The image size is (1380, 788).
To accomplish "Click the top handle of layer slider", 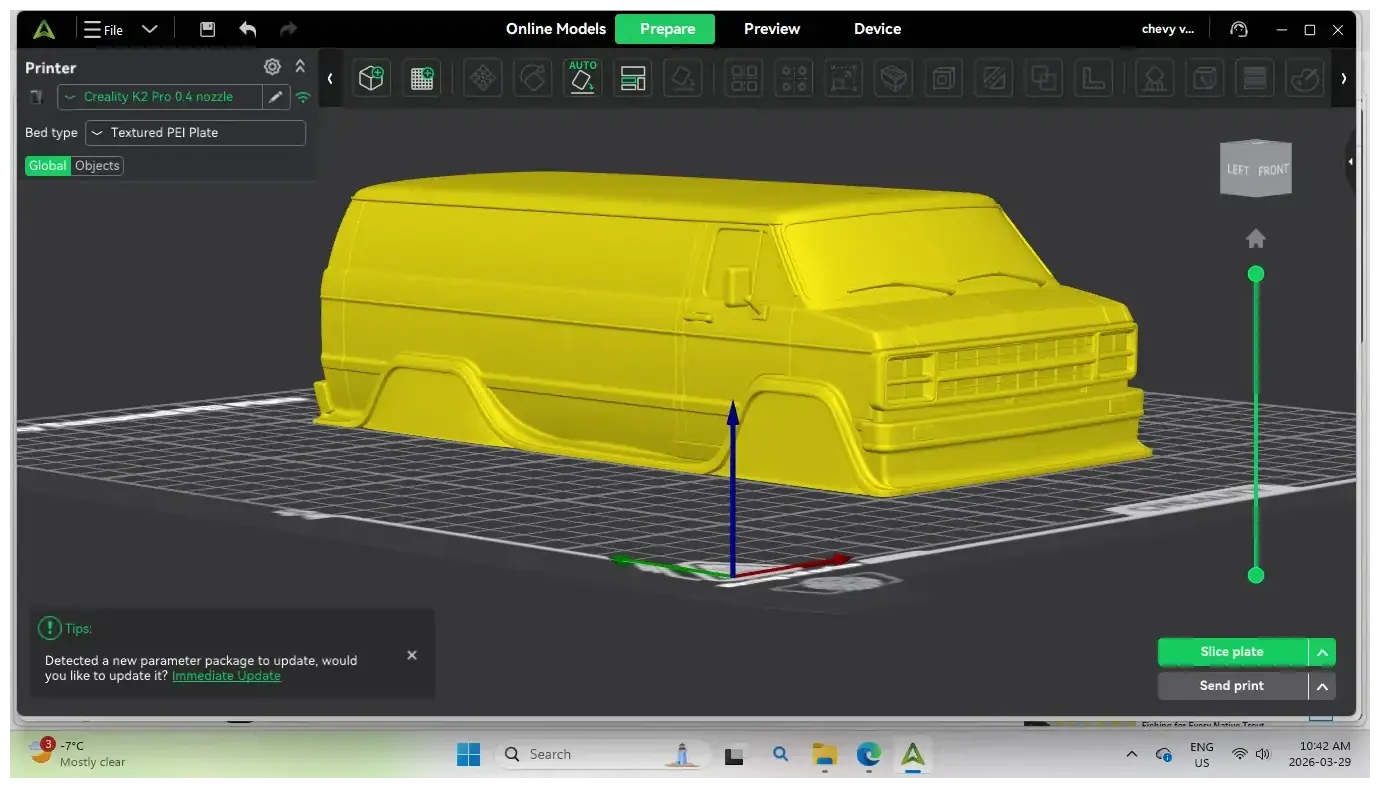I will pos(1256,274).
